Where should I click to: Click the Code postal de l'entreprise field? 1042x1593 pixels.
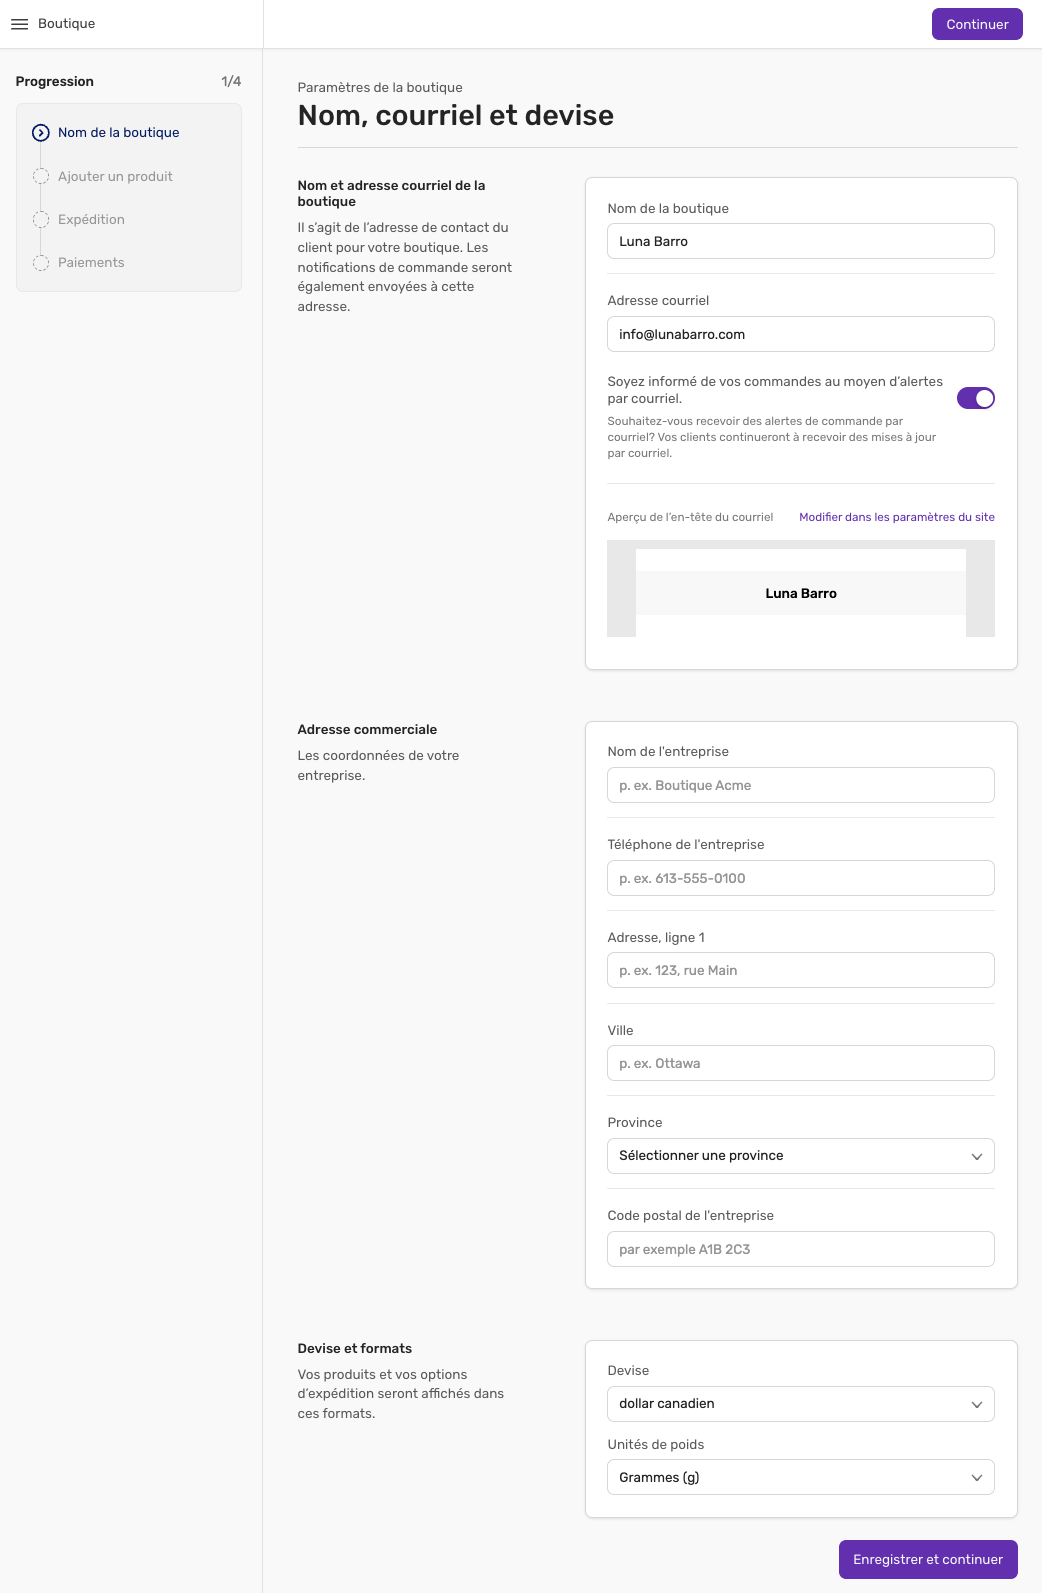(801, 1249)
